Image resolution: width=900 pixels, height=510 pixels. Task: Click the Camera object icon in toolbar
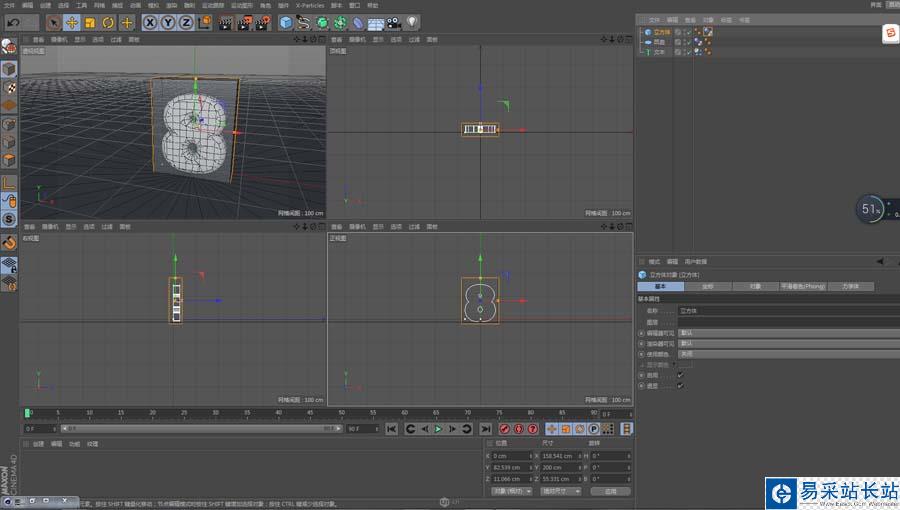394,22
